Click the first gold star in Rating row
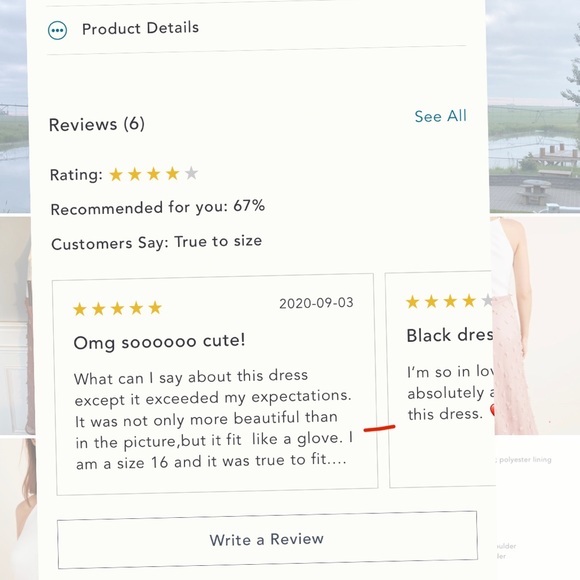This screenshot has height=580, width=580. pos(116,175)
